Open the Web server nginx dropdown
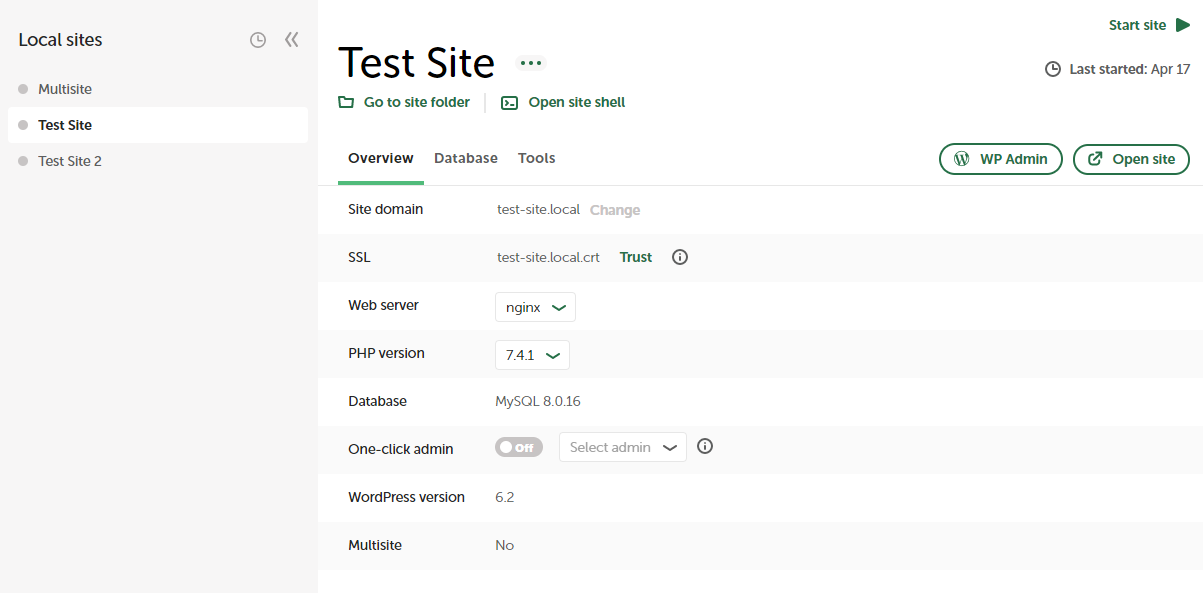 coord(535,307)
